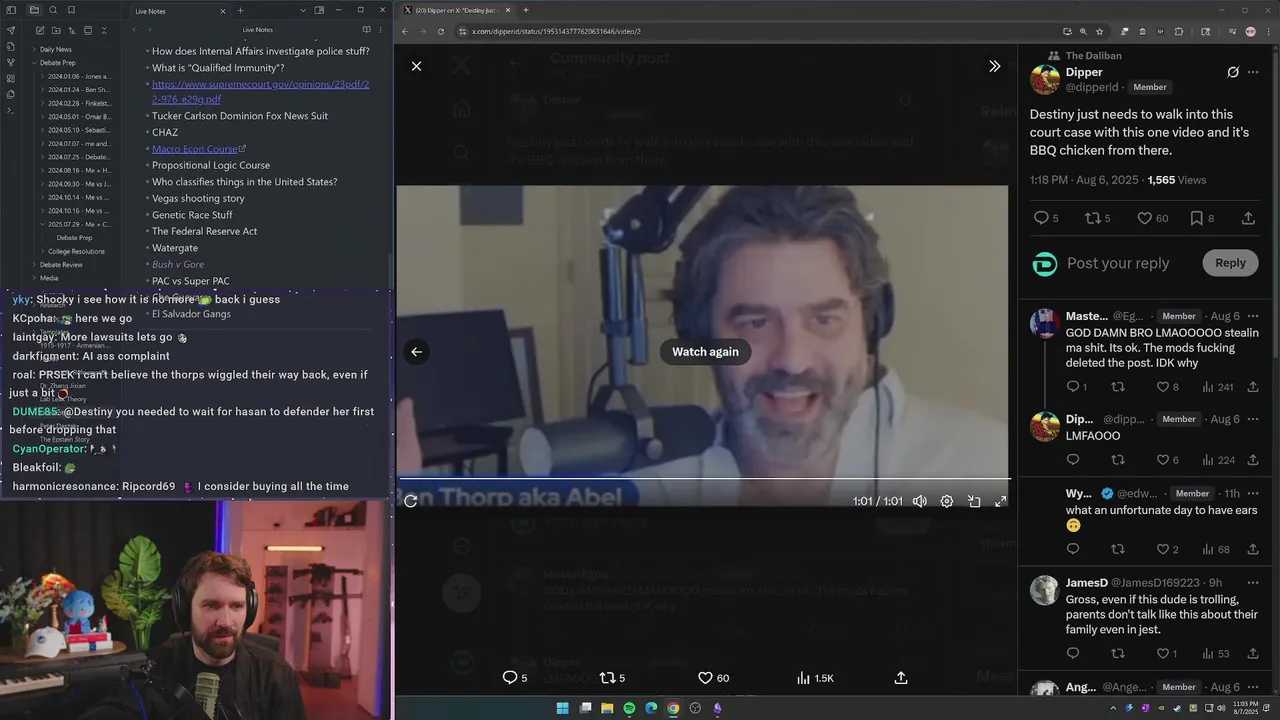Bookmark this page with the star icon
The width and height of the screenshot is (1280, 720).
[x=1100, y=31]
